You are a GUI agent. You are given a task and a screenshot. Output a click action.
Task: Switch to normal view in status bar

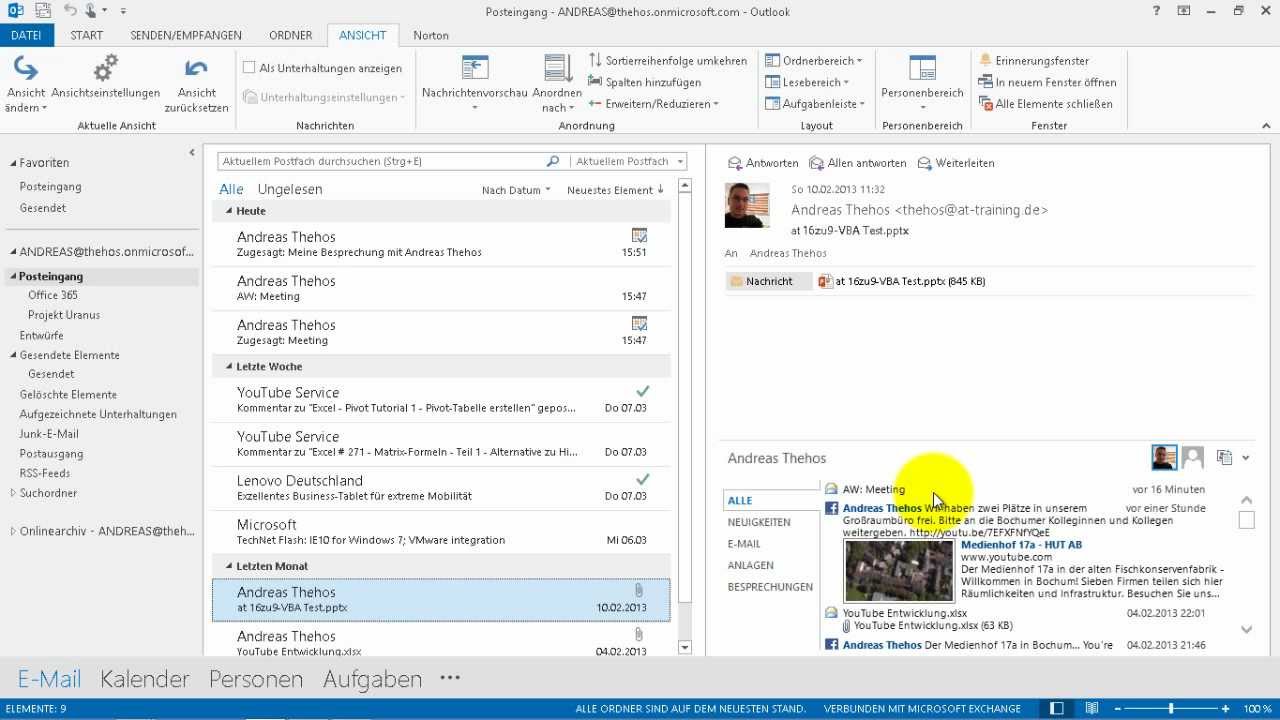point(1057,709)
